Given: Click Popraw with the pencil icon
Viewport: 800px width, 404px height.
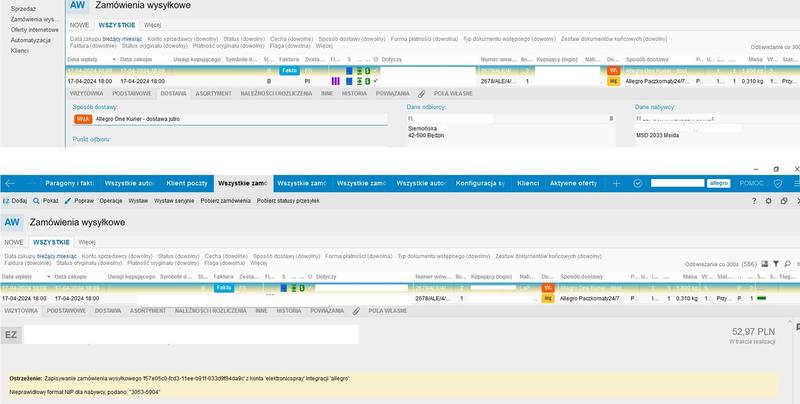Looking at the screenshot, I should pos(79,201).
